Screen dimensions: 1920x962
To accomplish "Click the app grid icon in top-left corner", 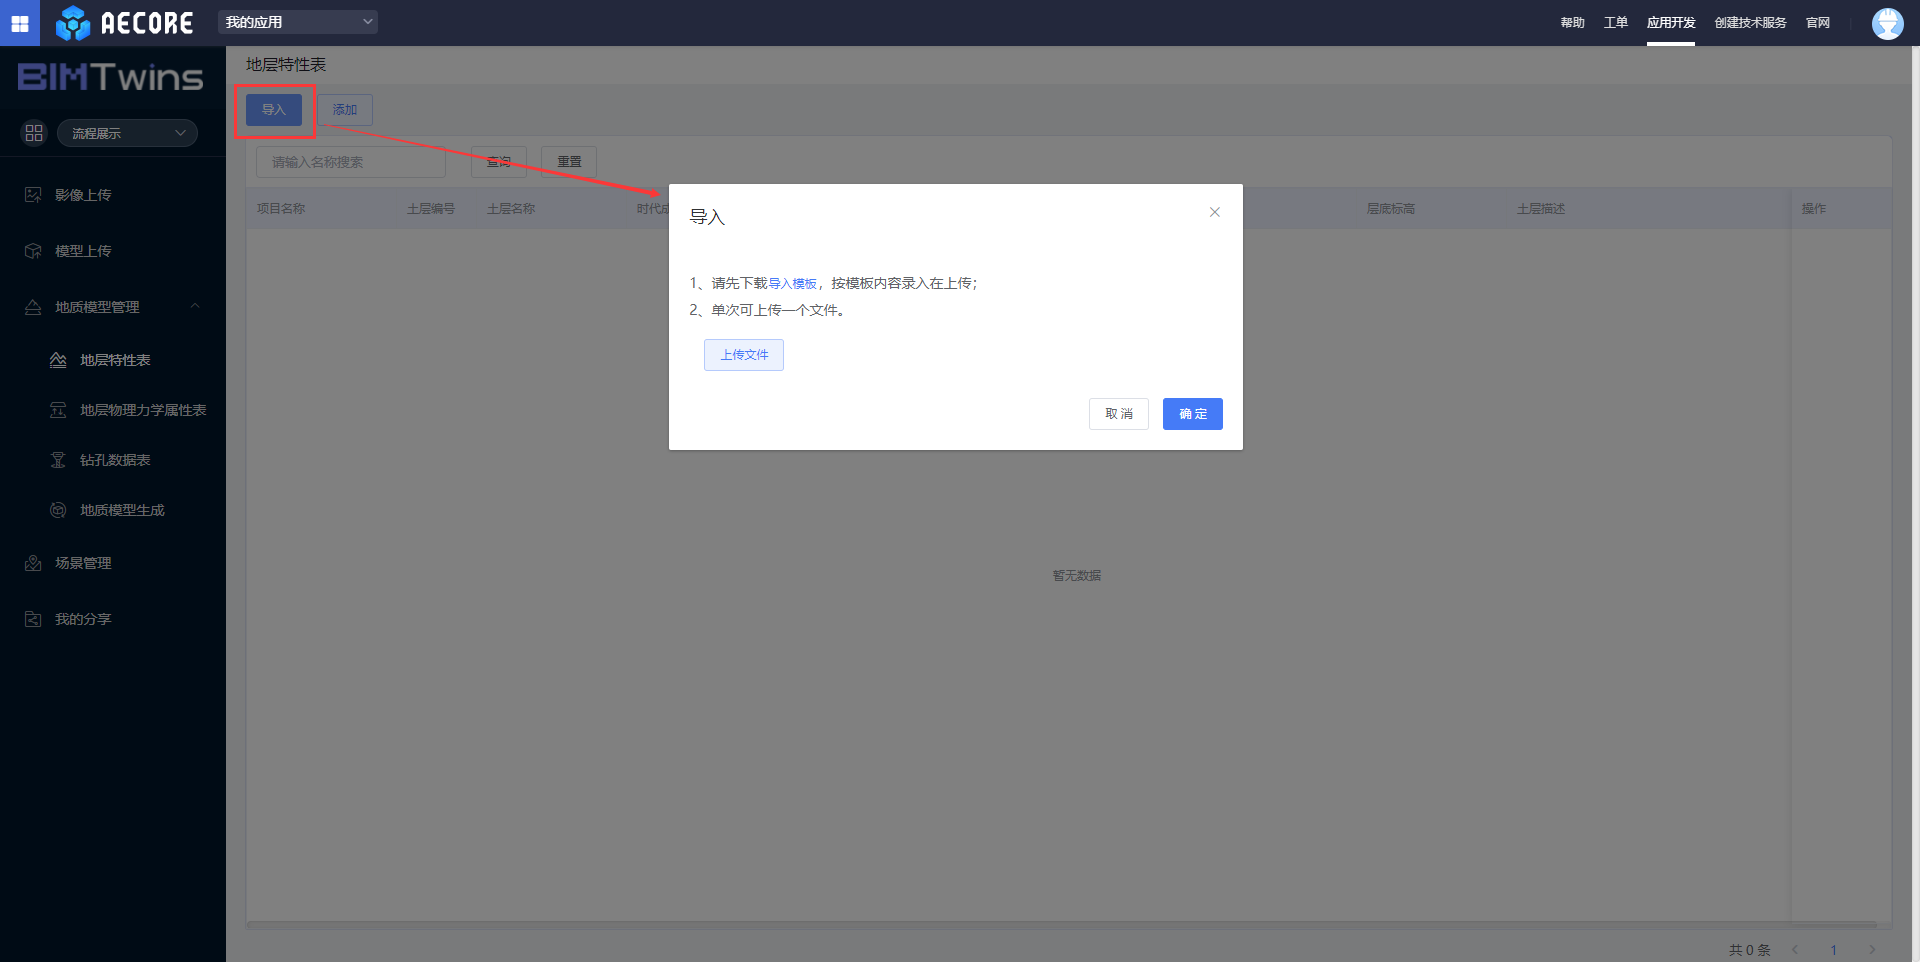I will coord(20,23).
